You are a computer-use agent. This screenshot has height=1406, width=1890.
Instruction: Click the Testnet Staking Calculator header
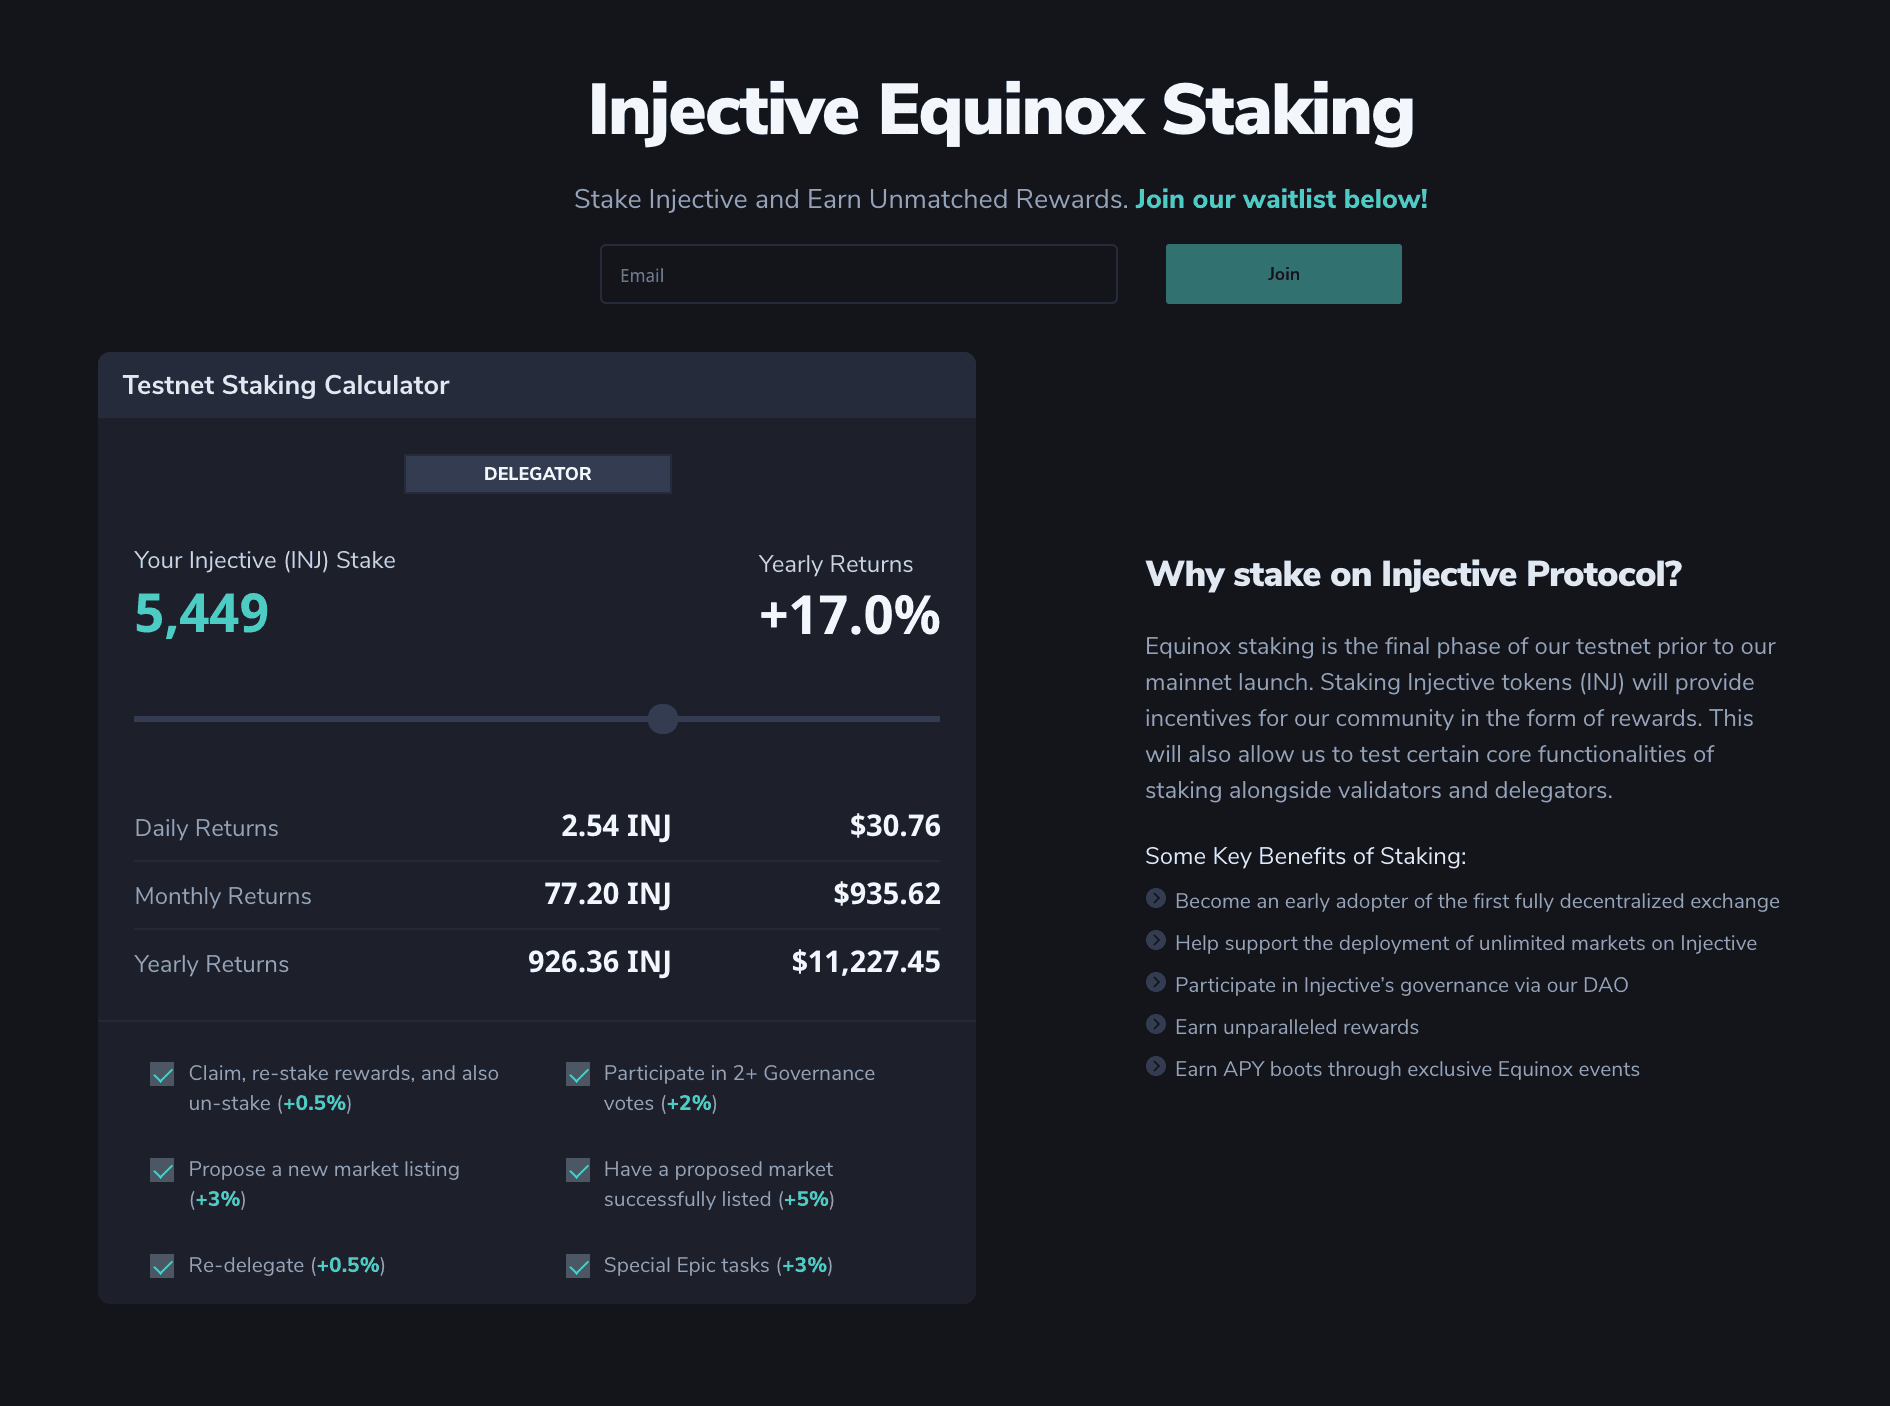click(286, 385)
